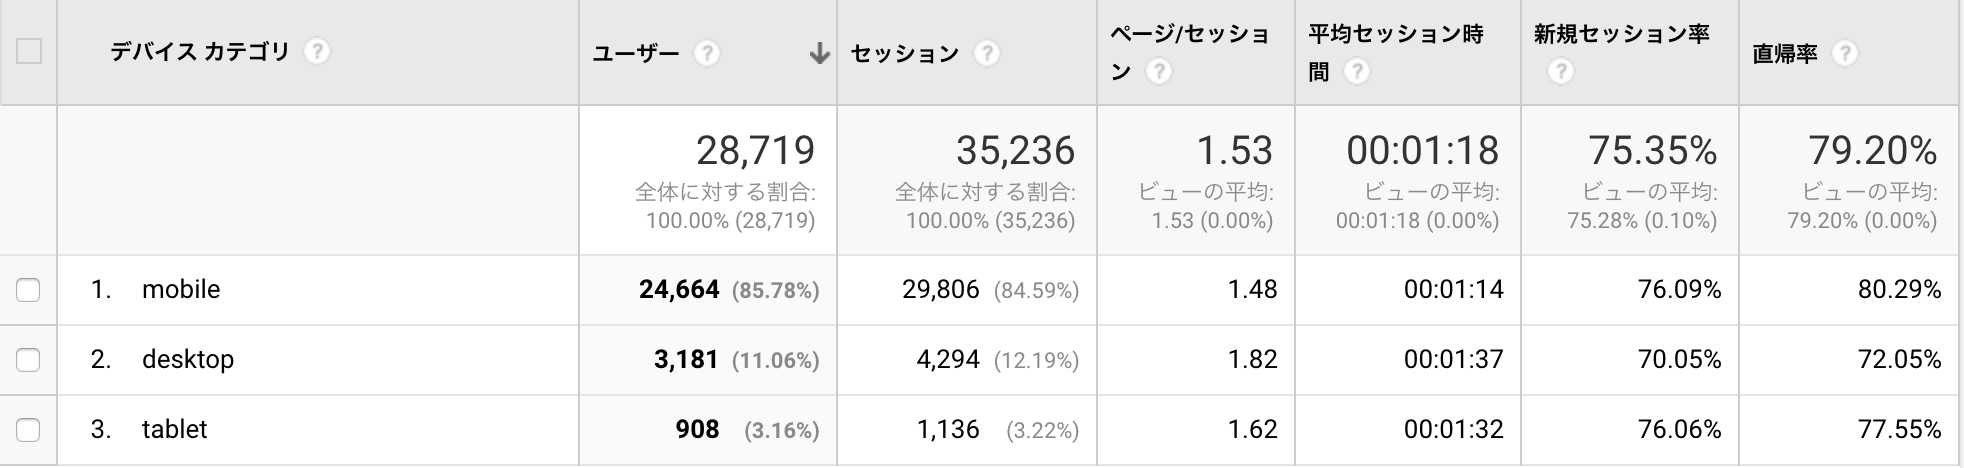Open help icon beside セッション header
Viewport: 1964px width, 468px height.
click(987, 53)
